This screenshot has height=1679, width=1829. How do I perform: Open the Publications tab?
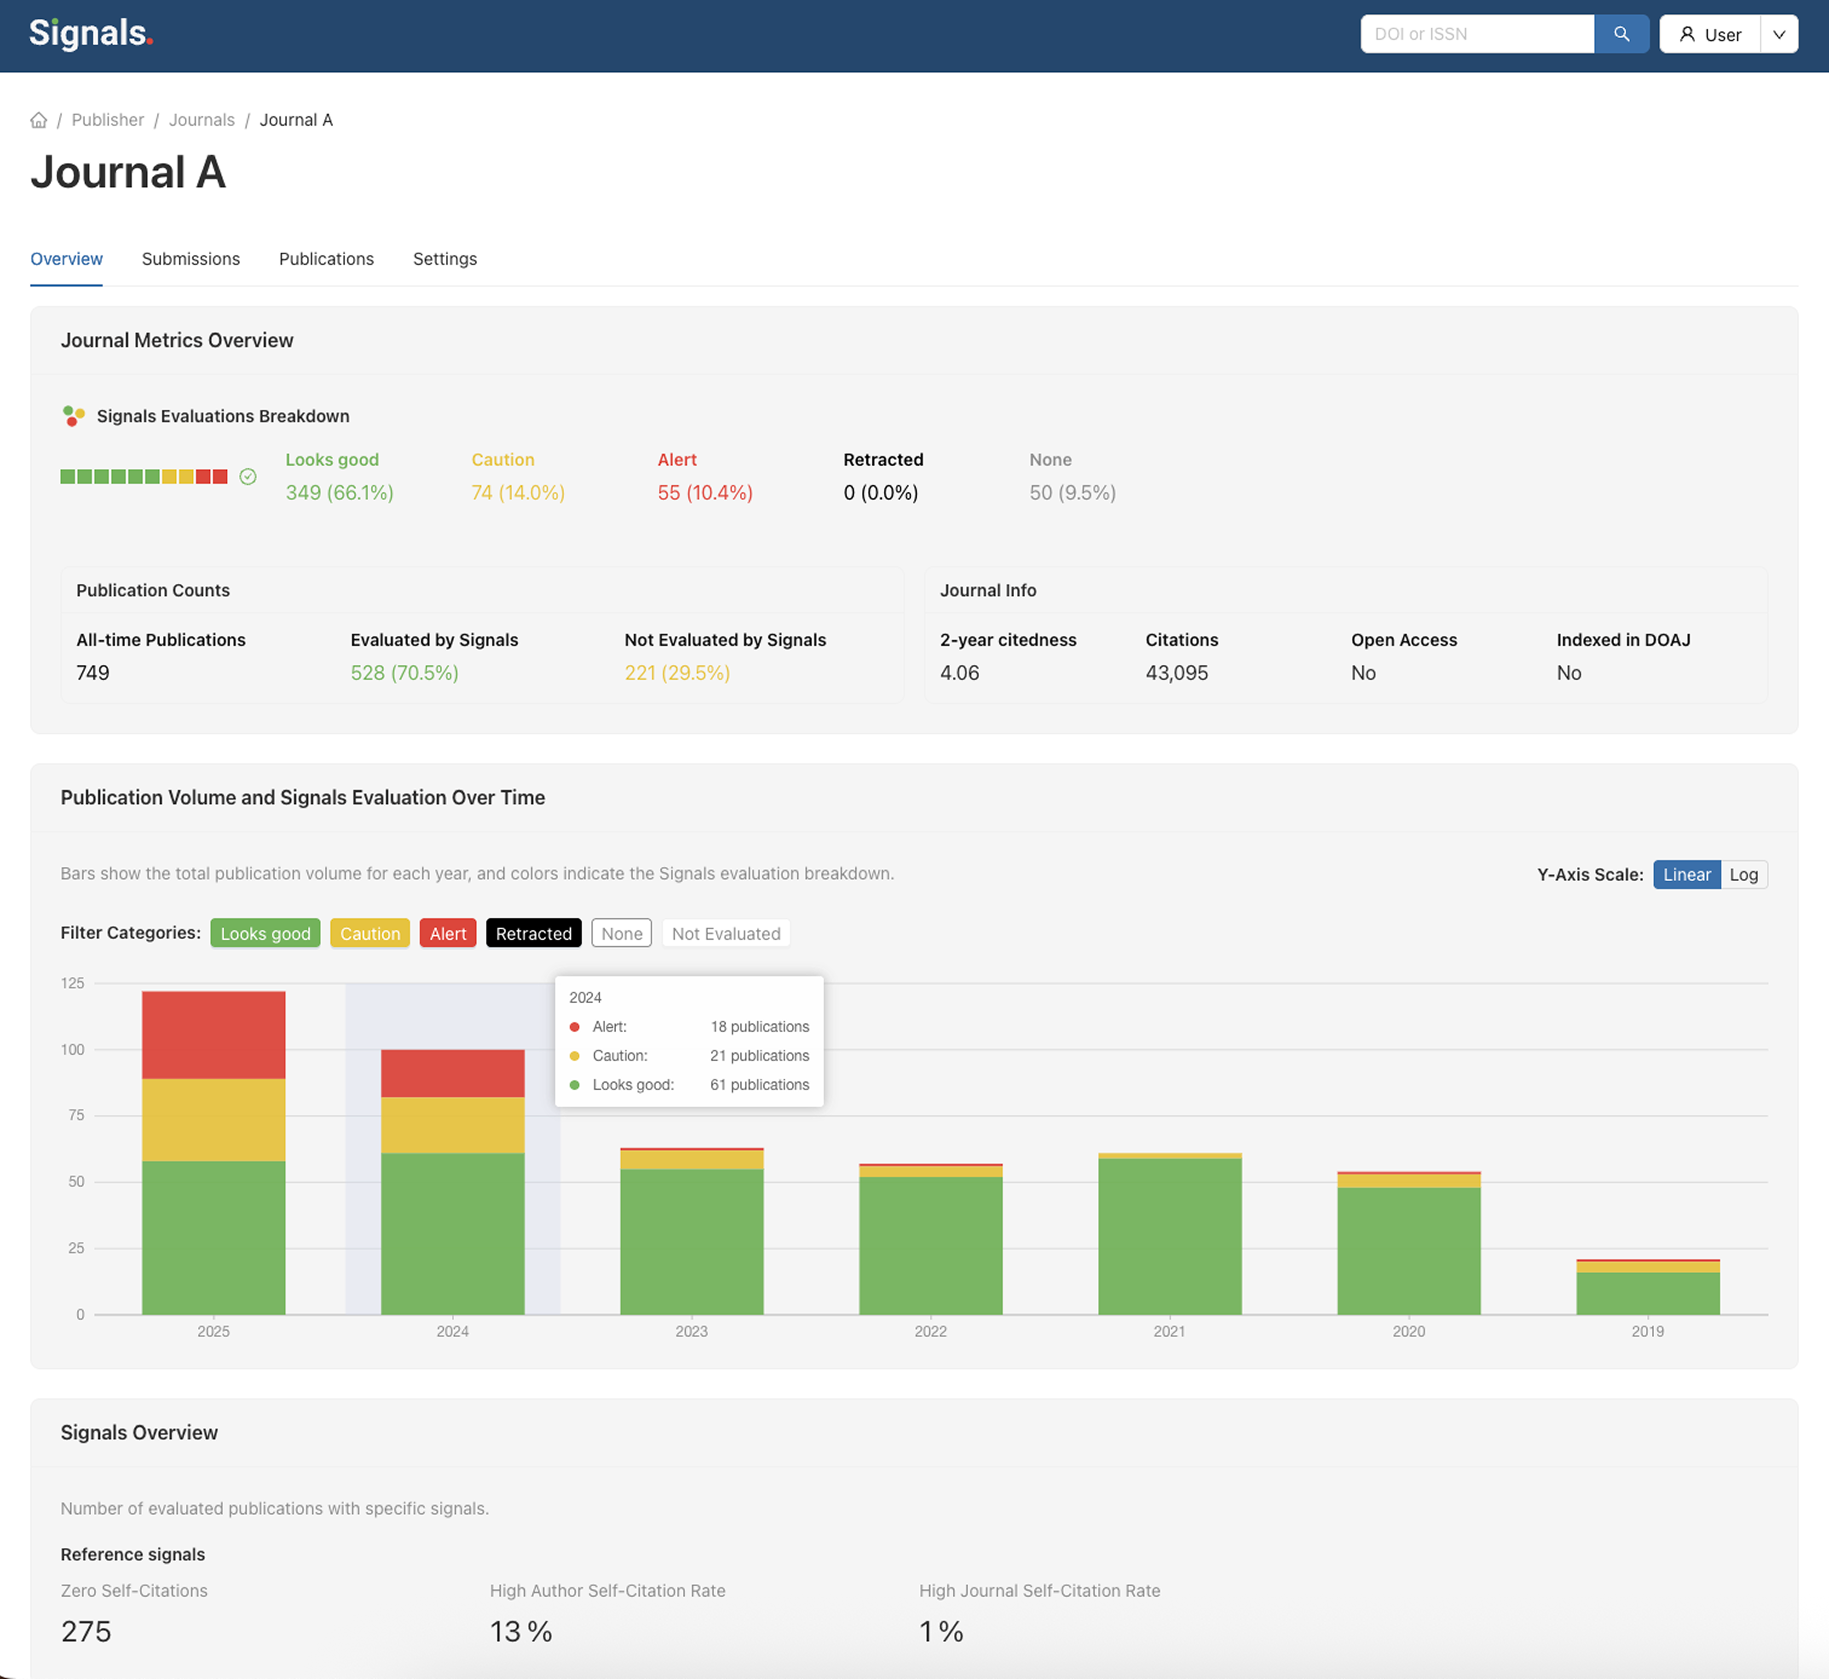[326, 259]
